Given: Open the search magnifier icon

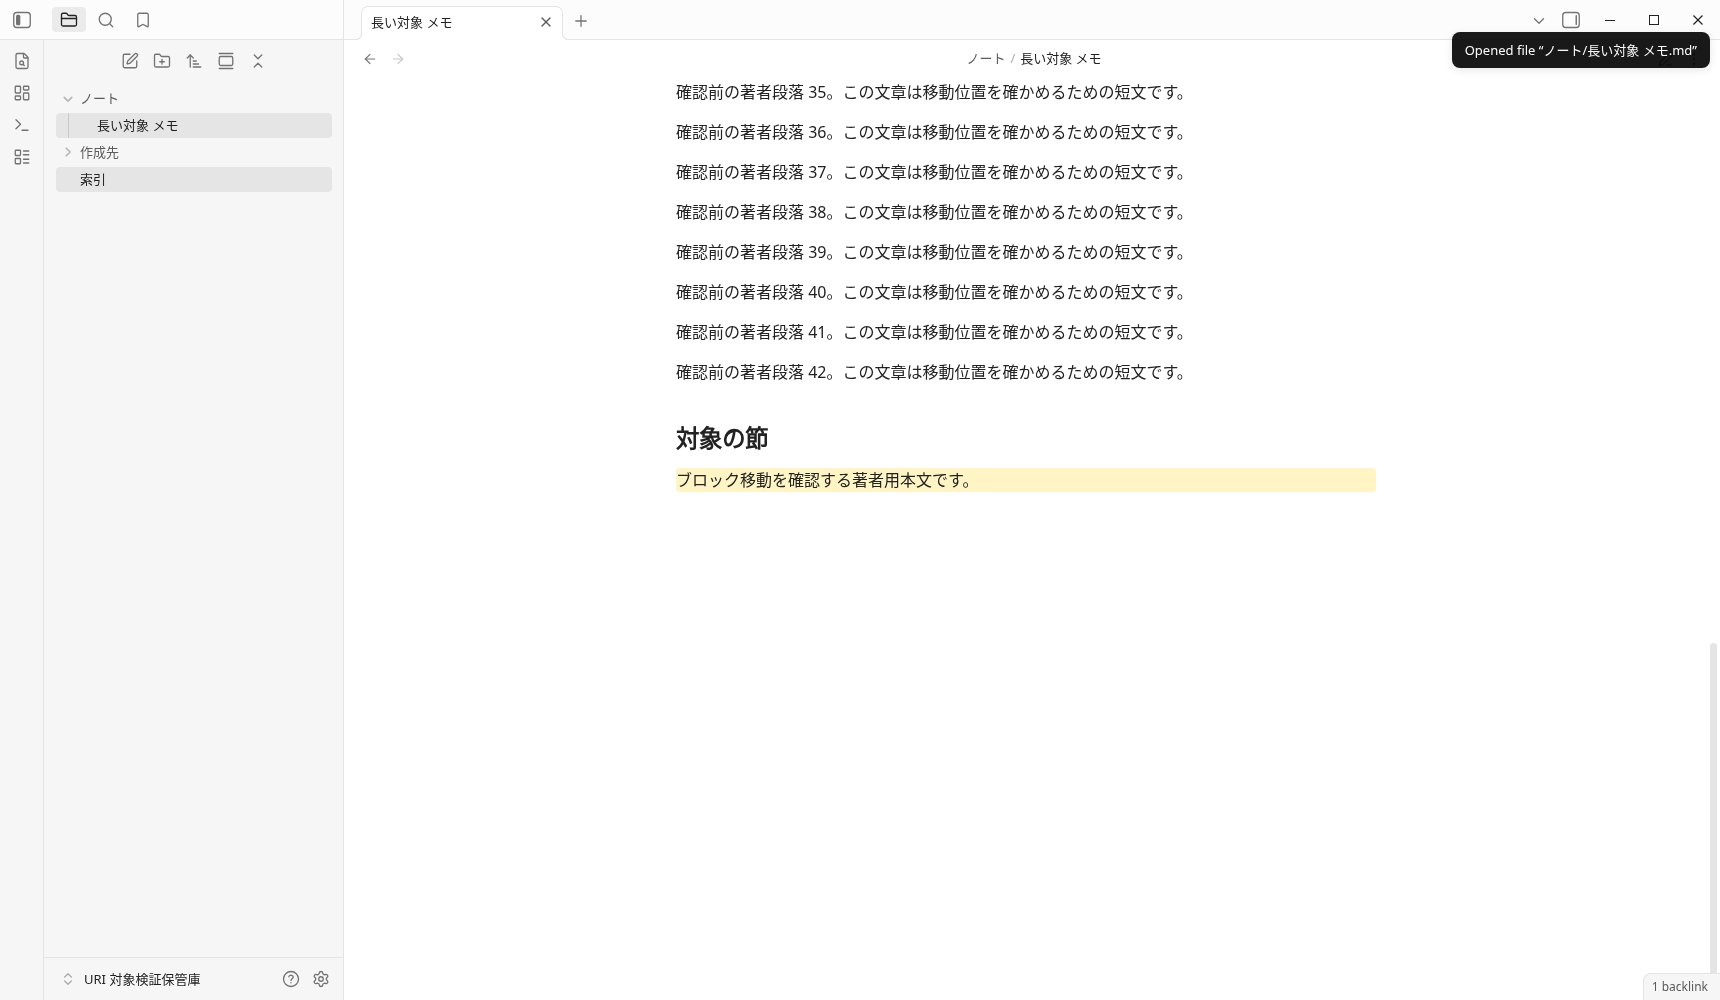Looking at the screenshot, I should (106, 20).
